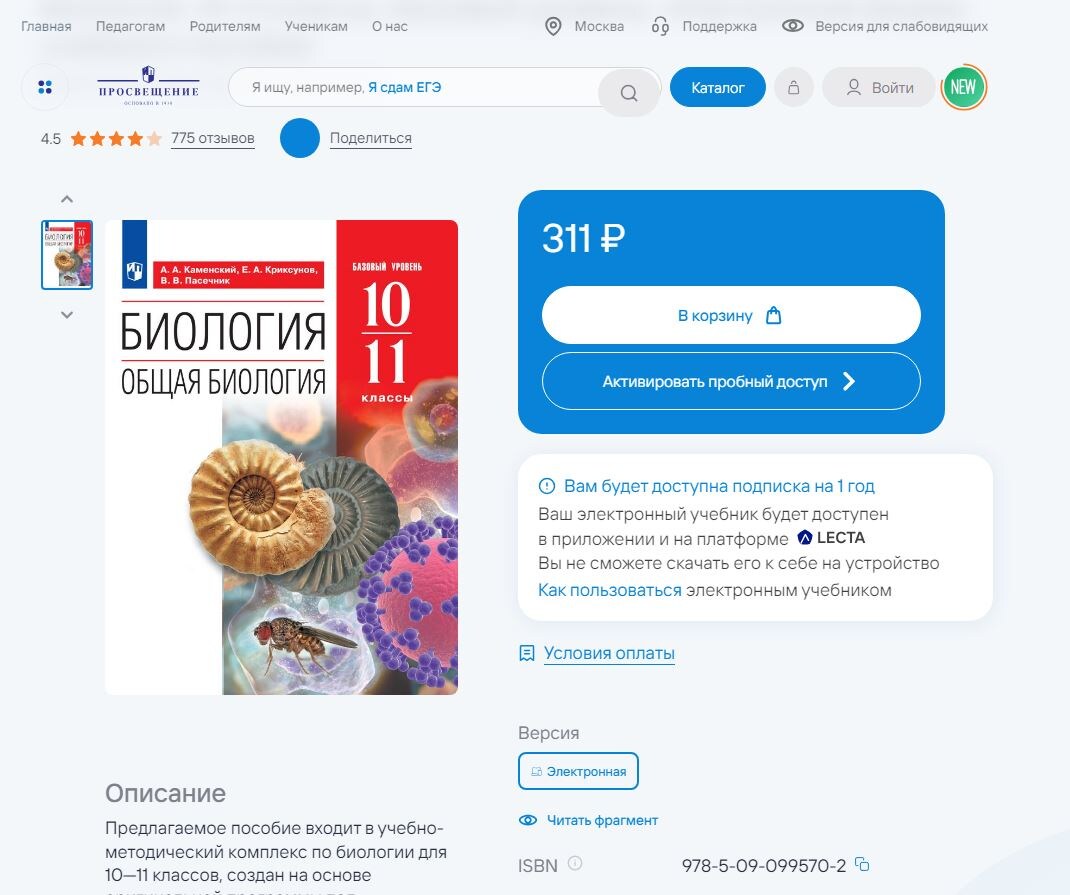Show previous thumbnail with up chevron
1070x895 pixels.
coord(67,199)
